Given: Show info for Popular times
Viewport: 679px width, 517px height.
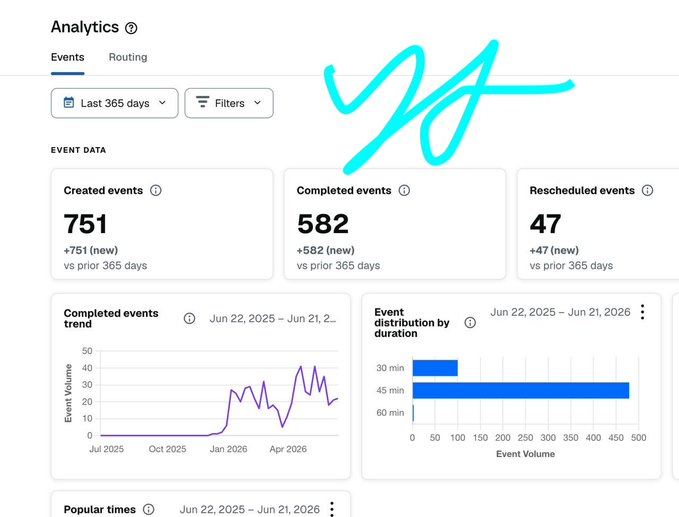Looking at the screenshot, I should (149, 509).
